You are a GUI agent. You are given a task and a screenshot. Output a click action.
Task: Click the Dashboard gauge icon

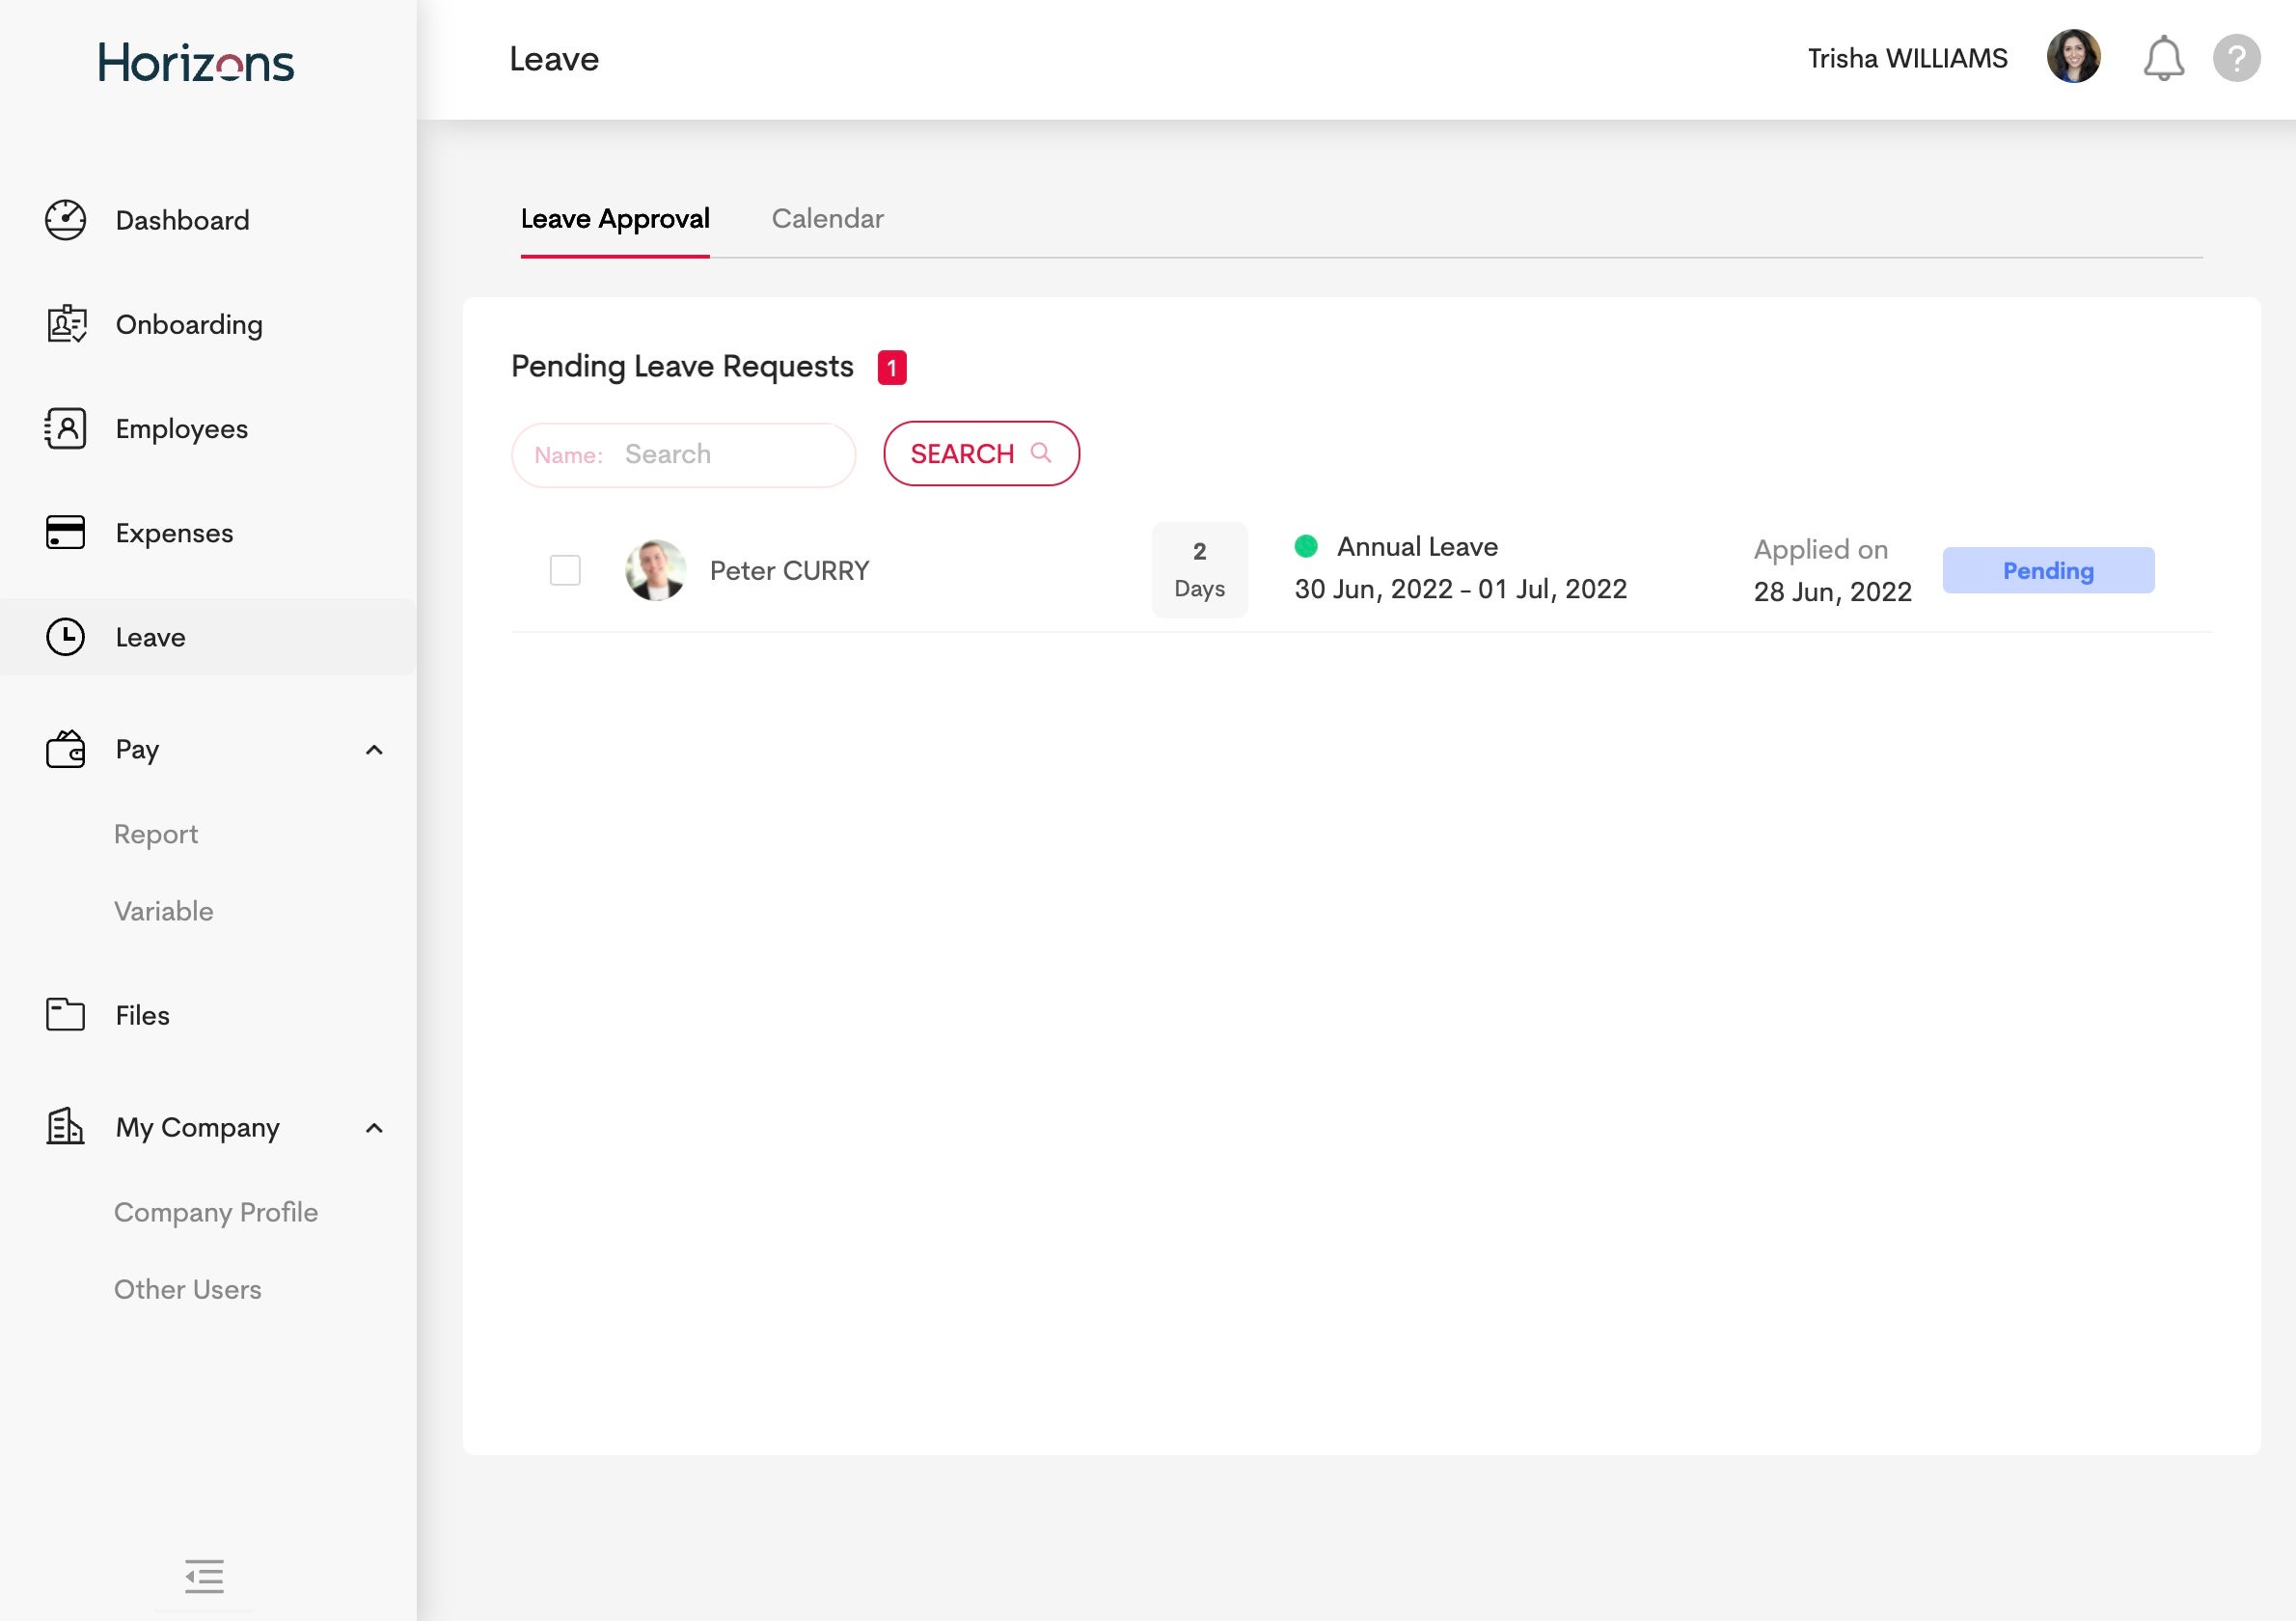coord(66,220)
